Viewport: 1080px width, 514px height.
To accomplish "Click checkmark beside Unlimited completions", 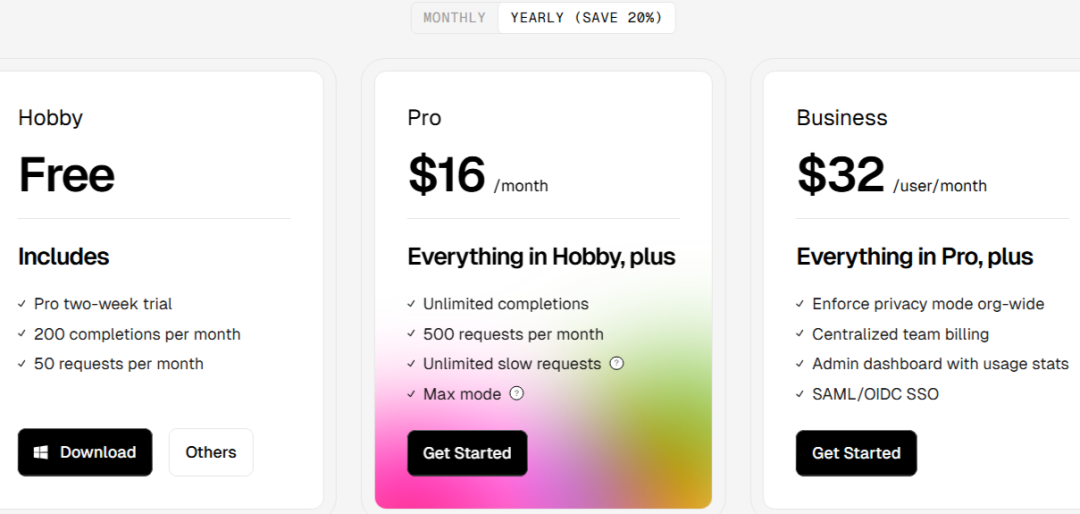I will point(411,303).
